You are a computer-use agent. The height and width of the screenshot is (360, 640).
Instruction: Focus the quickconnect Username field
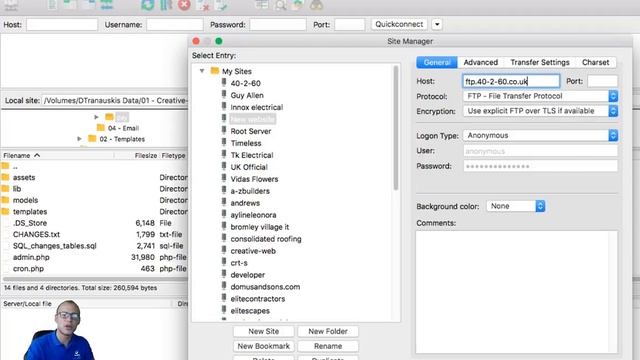tap(175, 24)
